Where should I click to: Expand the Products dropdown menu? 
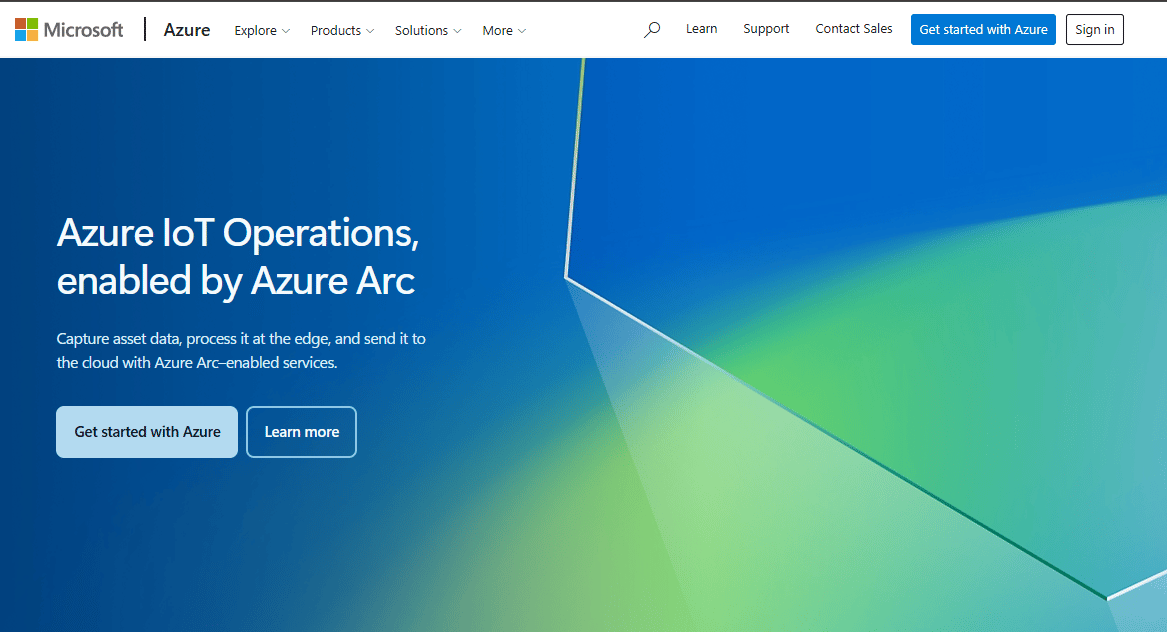[342, 31]
